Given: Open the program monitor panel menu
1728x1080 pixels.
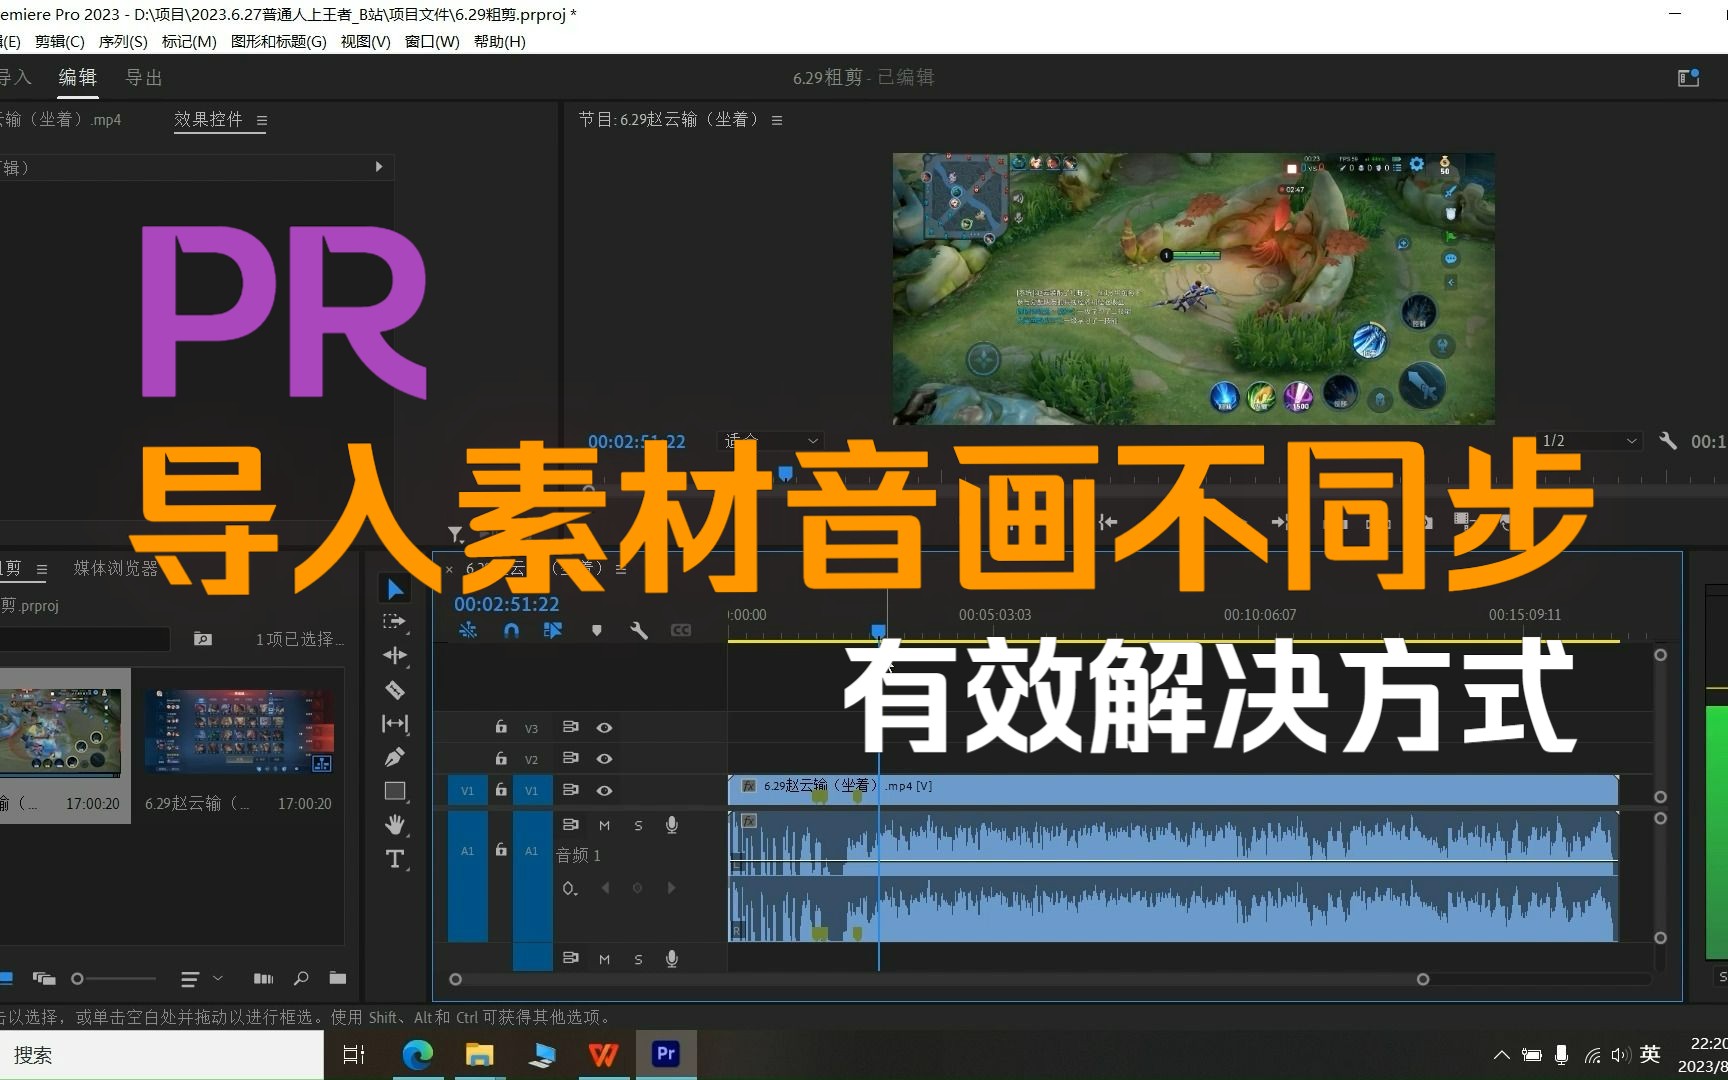Looking at the screenshot, I should pyautogui.click(x=777, y=120).
